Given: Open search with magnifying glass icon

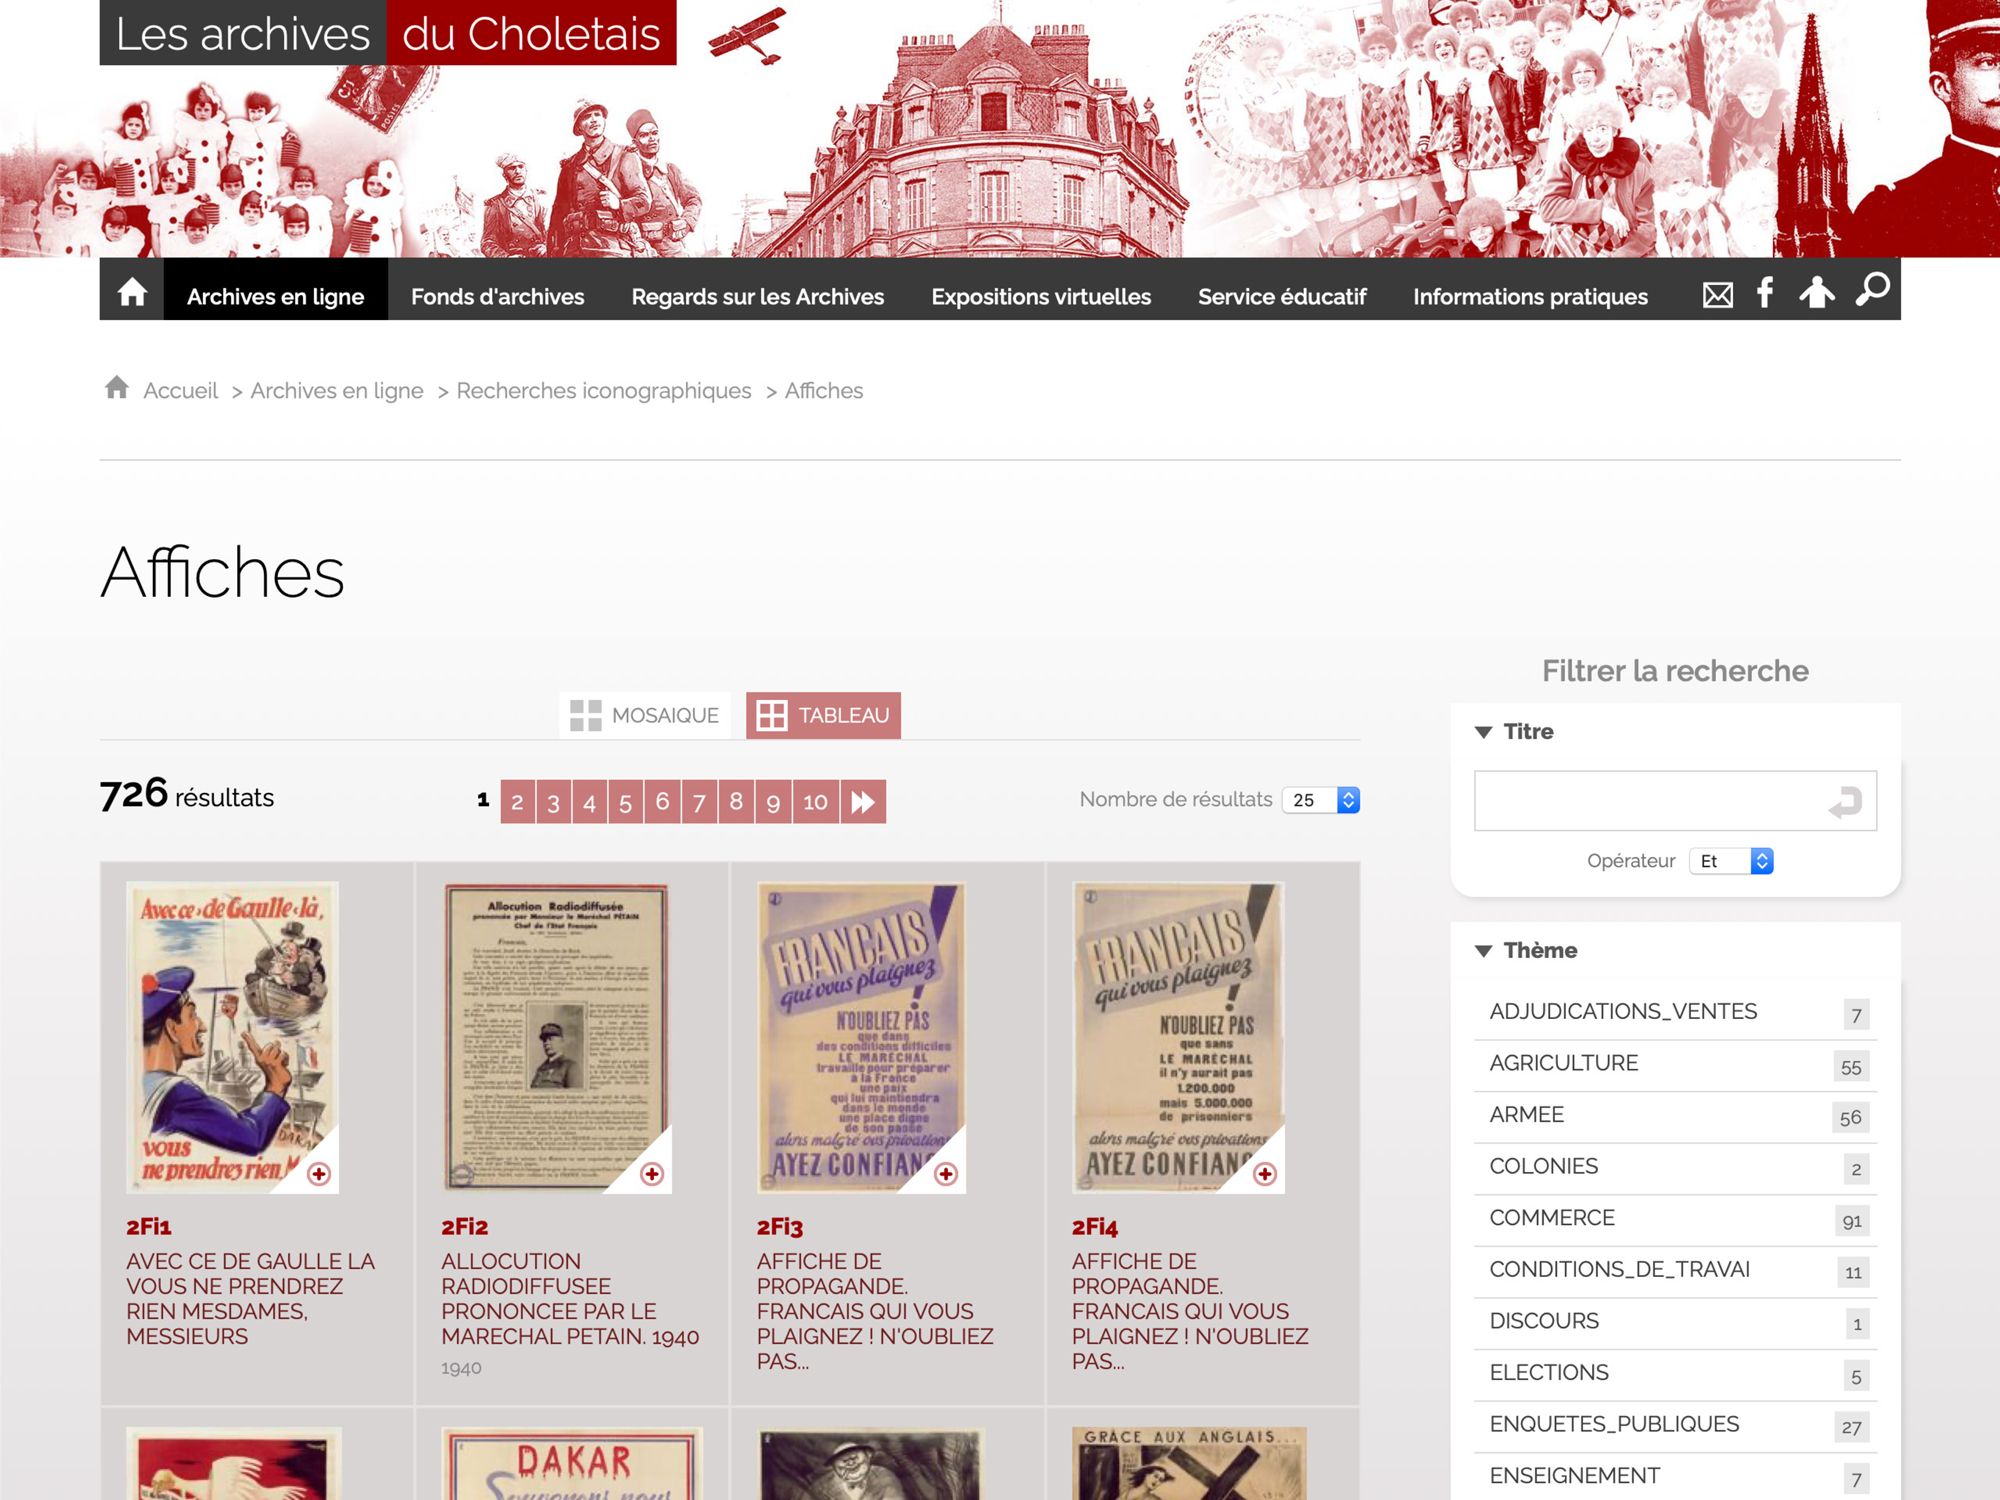Looking at the screenshot, I should pyautogui.click(x=1872, y=290).
